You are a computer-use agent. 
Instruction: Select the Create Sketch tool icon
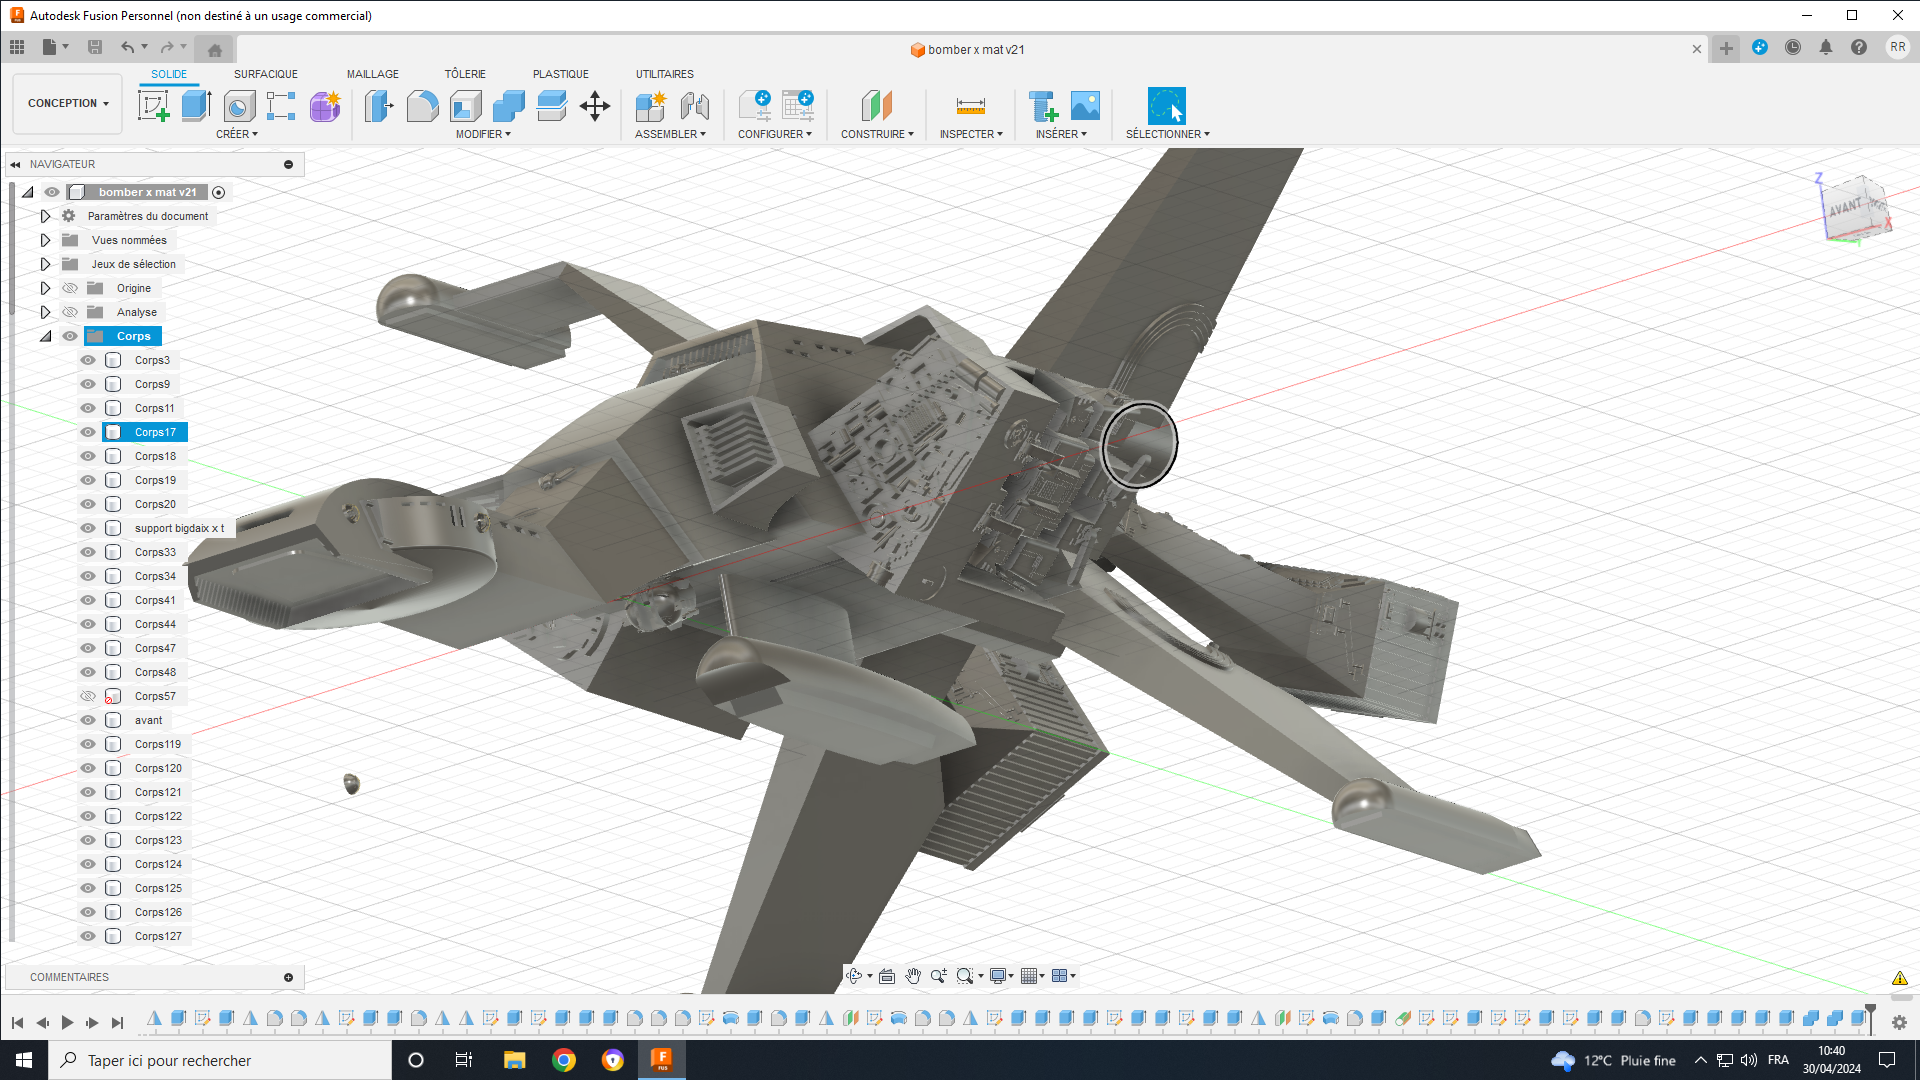(153, 106)
